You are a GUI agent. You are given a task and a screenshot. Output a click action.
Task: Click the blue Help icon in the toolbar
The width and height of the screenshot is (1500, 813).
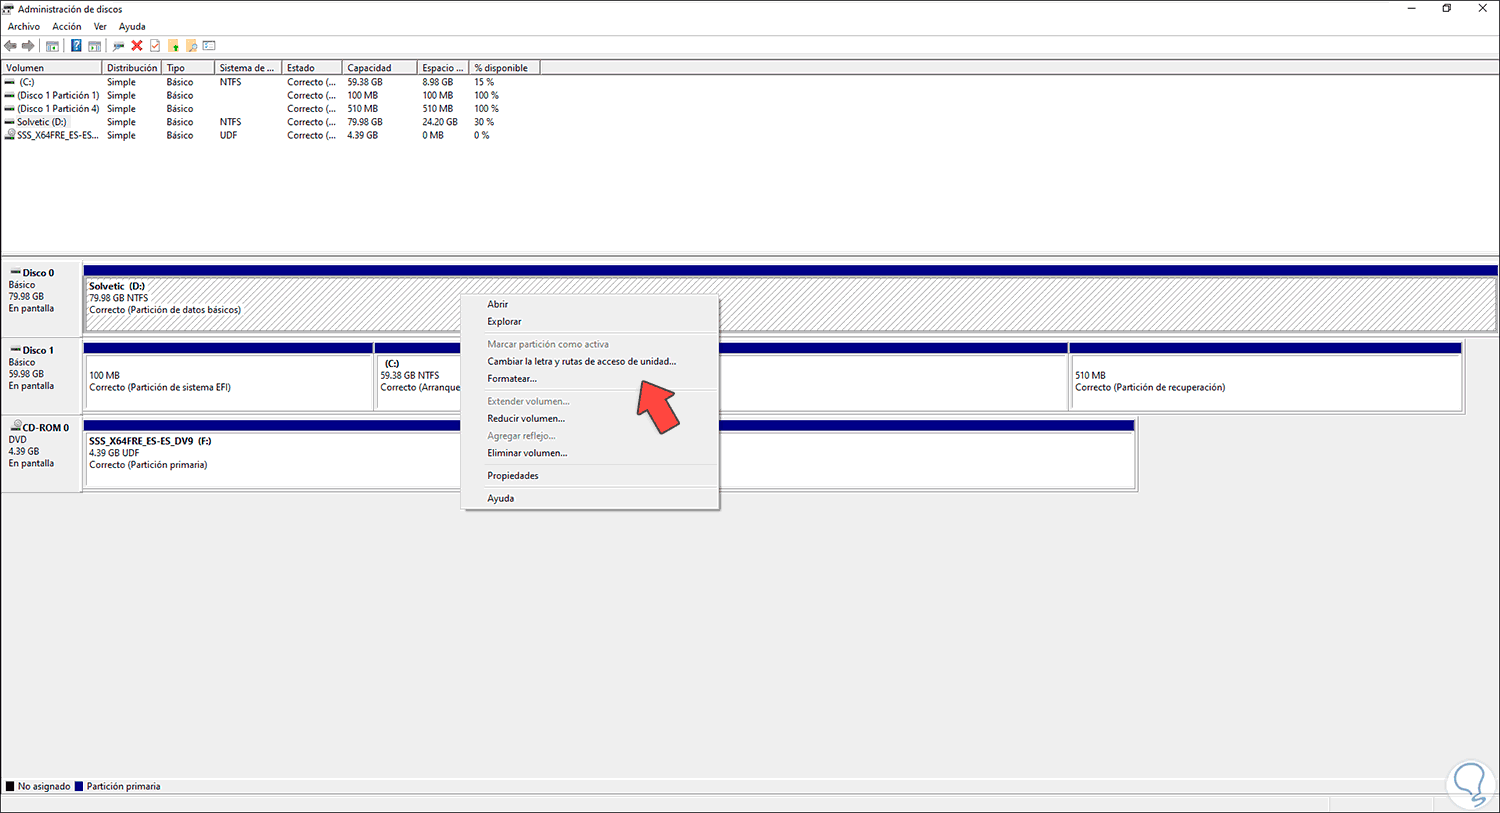pos(75,45)
